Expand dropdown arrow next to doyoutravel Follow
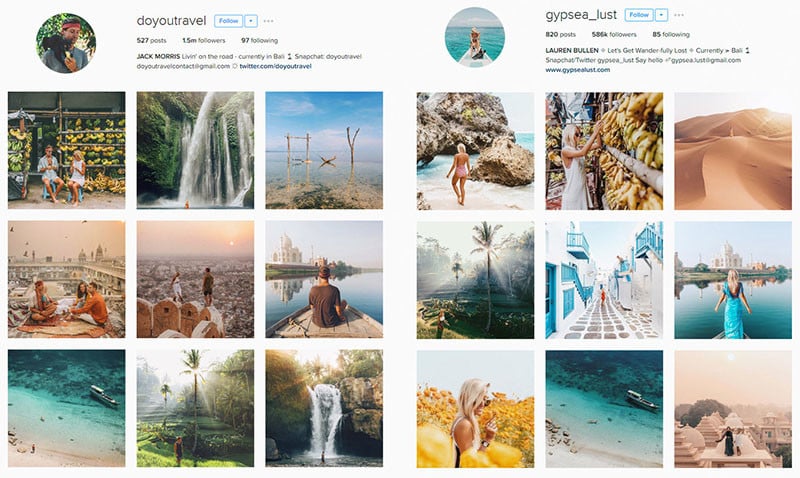The width and height of the screenshot is (800, 478). point(251,21)
